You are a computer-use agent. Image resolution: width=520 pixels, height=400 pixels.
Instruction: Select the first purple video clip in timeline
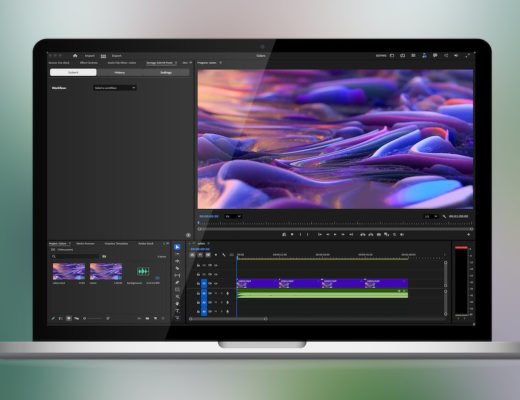258,283
